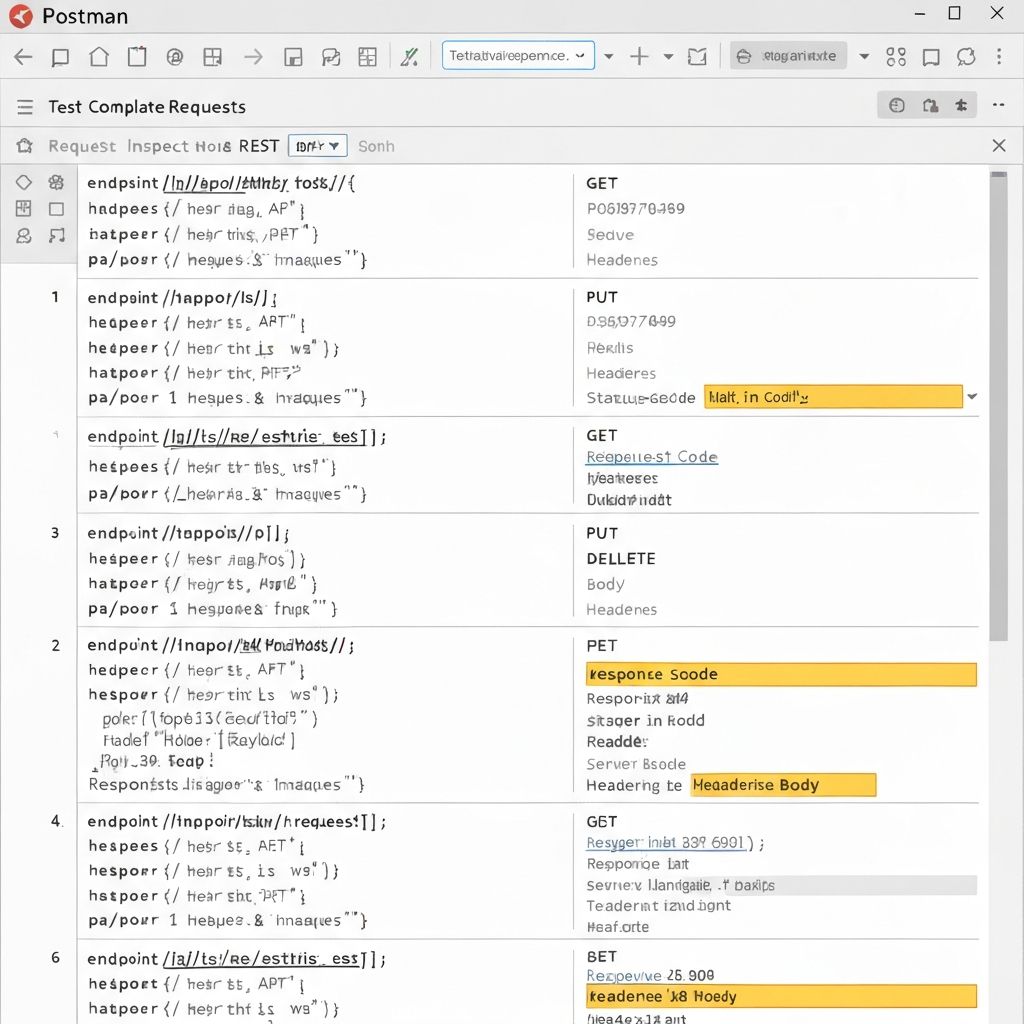
Task: Click the flower-shaped icon in left sidebar
Action: (56, 182)
